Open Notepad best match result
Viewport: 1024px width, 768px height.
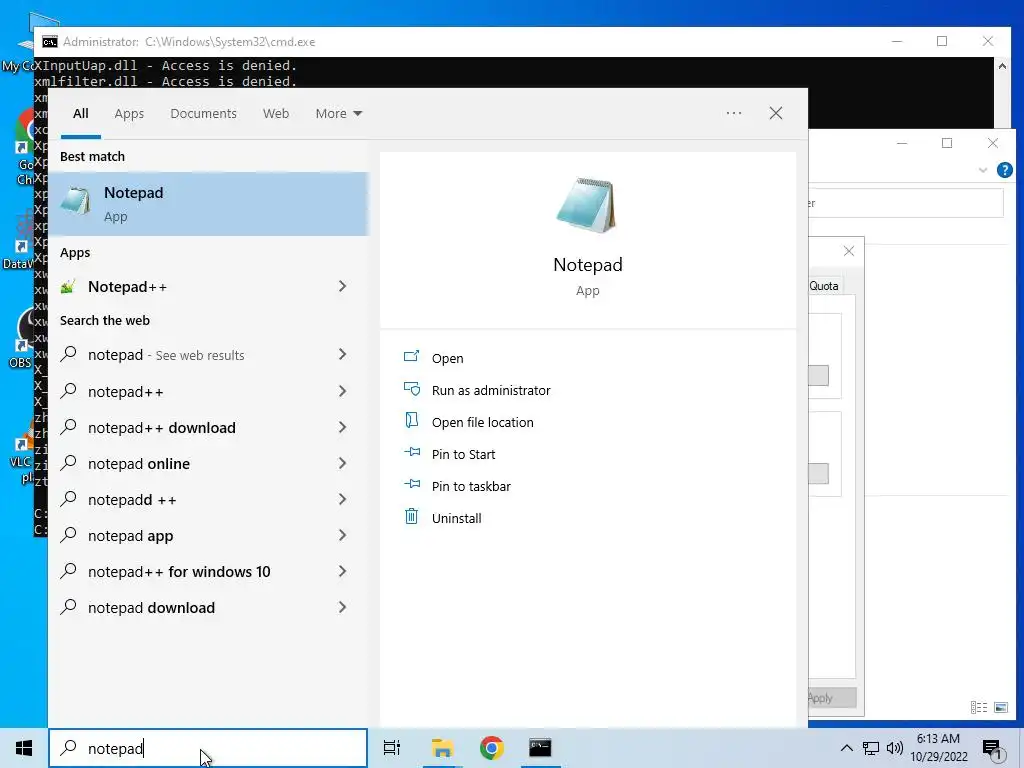208,203
